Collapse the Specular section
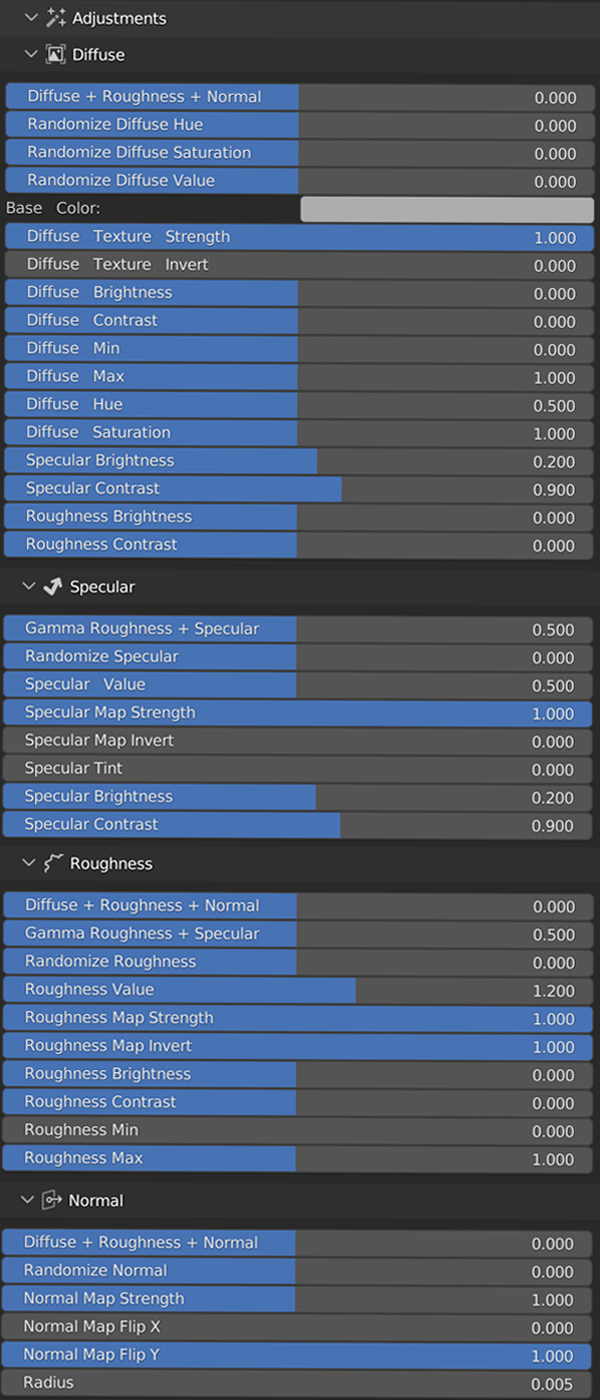This screenshot has width=600, height=1400. point(31,587)
